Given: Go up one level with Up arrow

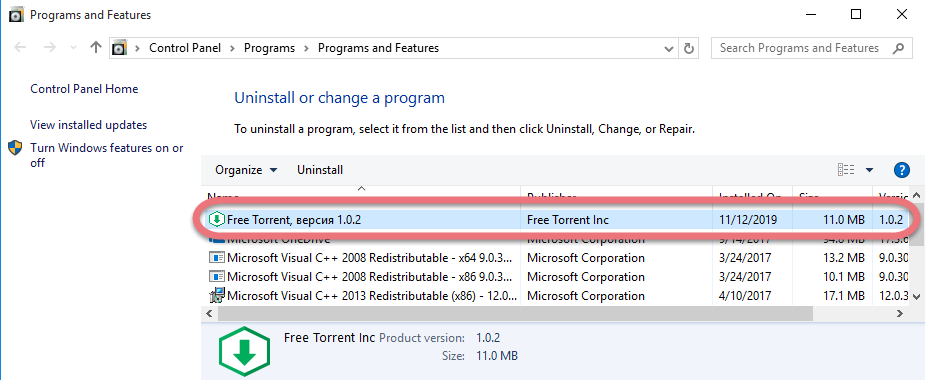Looking at the screenshot, I should click(x=96, y=48).
